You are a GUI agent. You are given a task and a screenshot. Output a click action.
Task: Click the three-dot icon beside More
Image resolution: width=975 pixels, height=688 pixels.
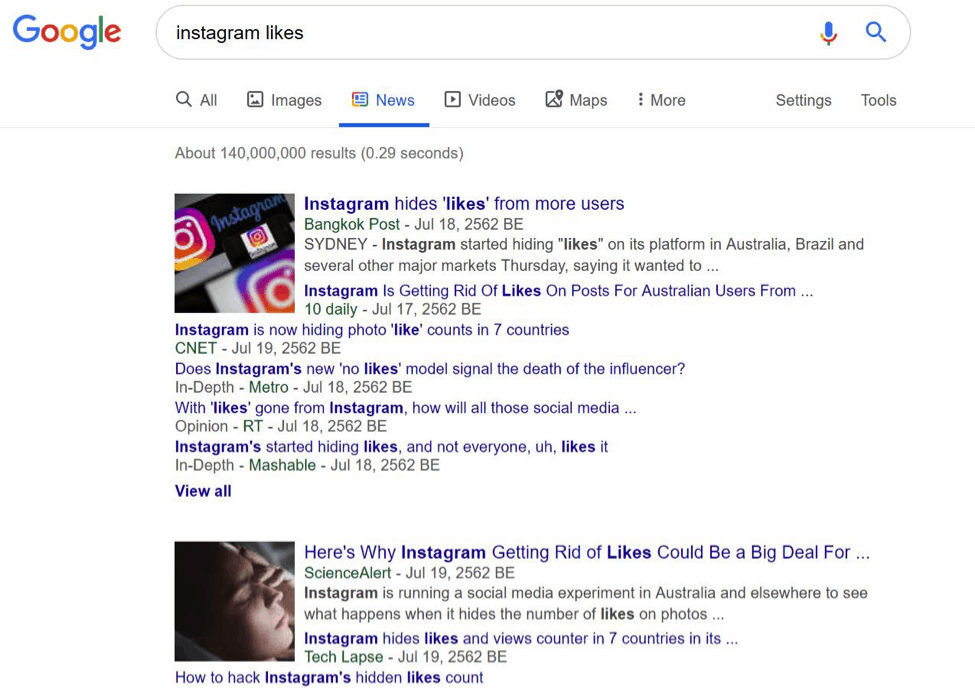[x=640, y=100]
